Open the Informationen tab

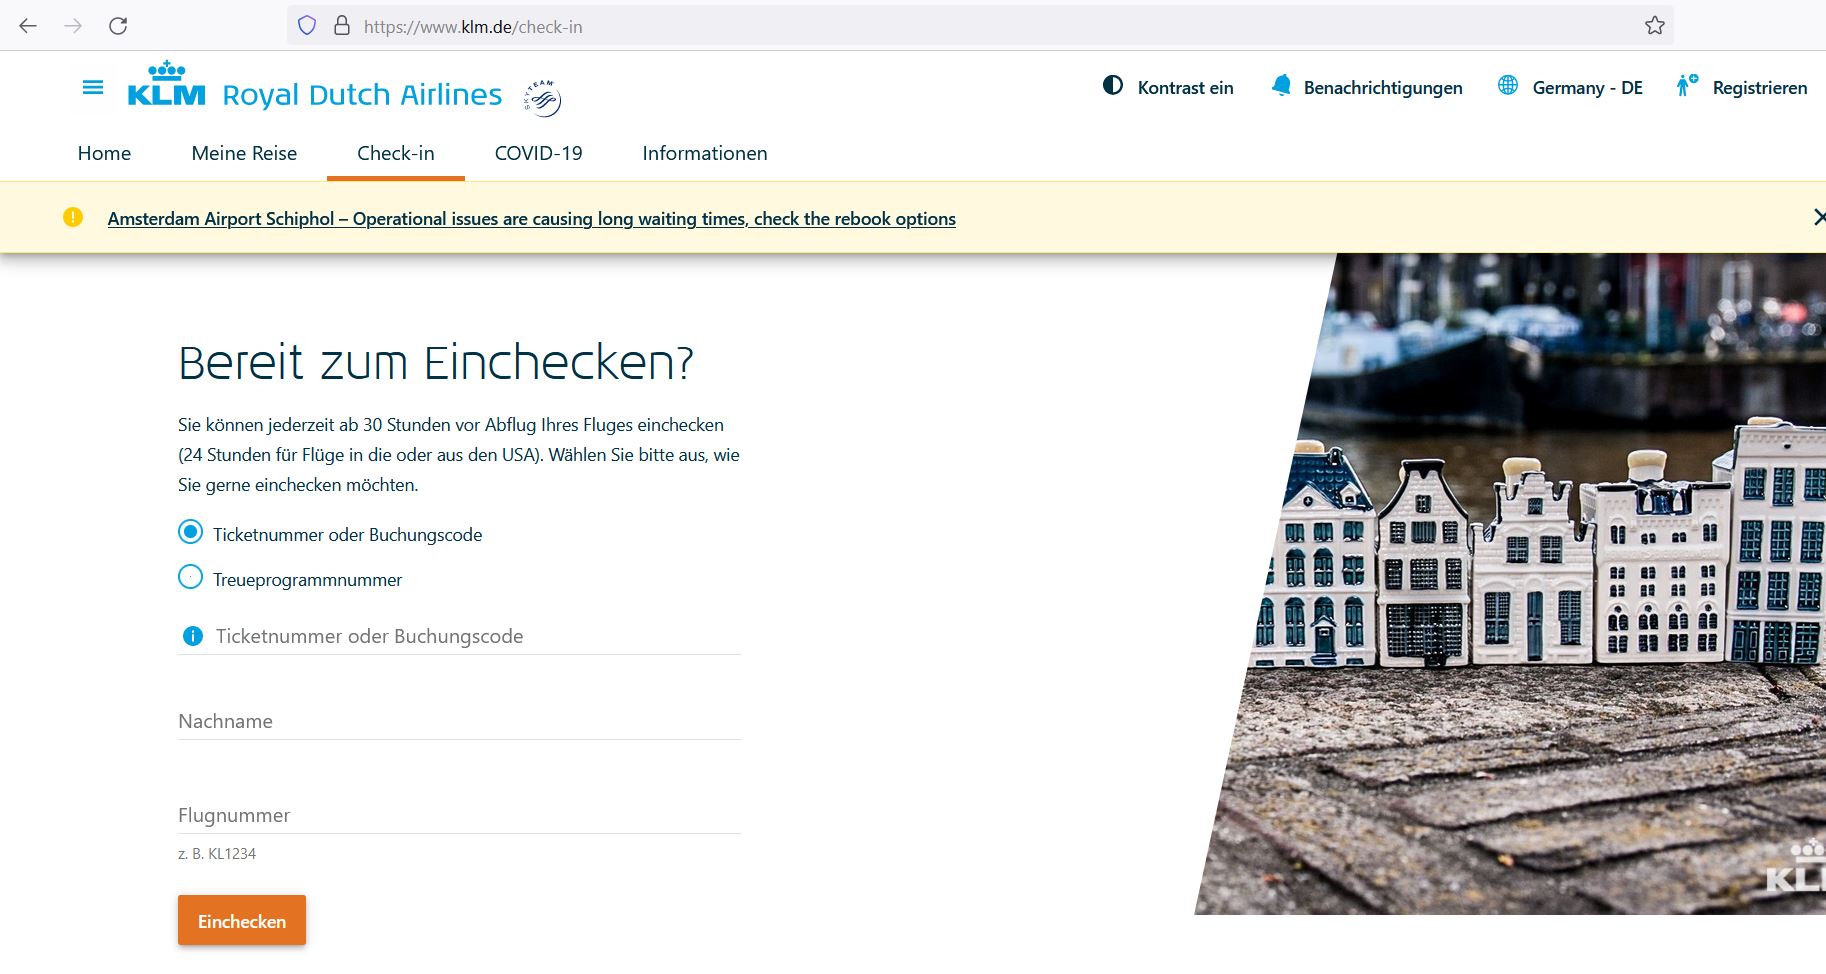[x=705, y=153]
